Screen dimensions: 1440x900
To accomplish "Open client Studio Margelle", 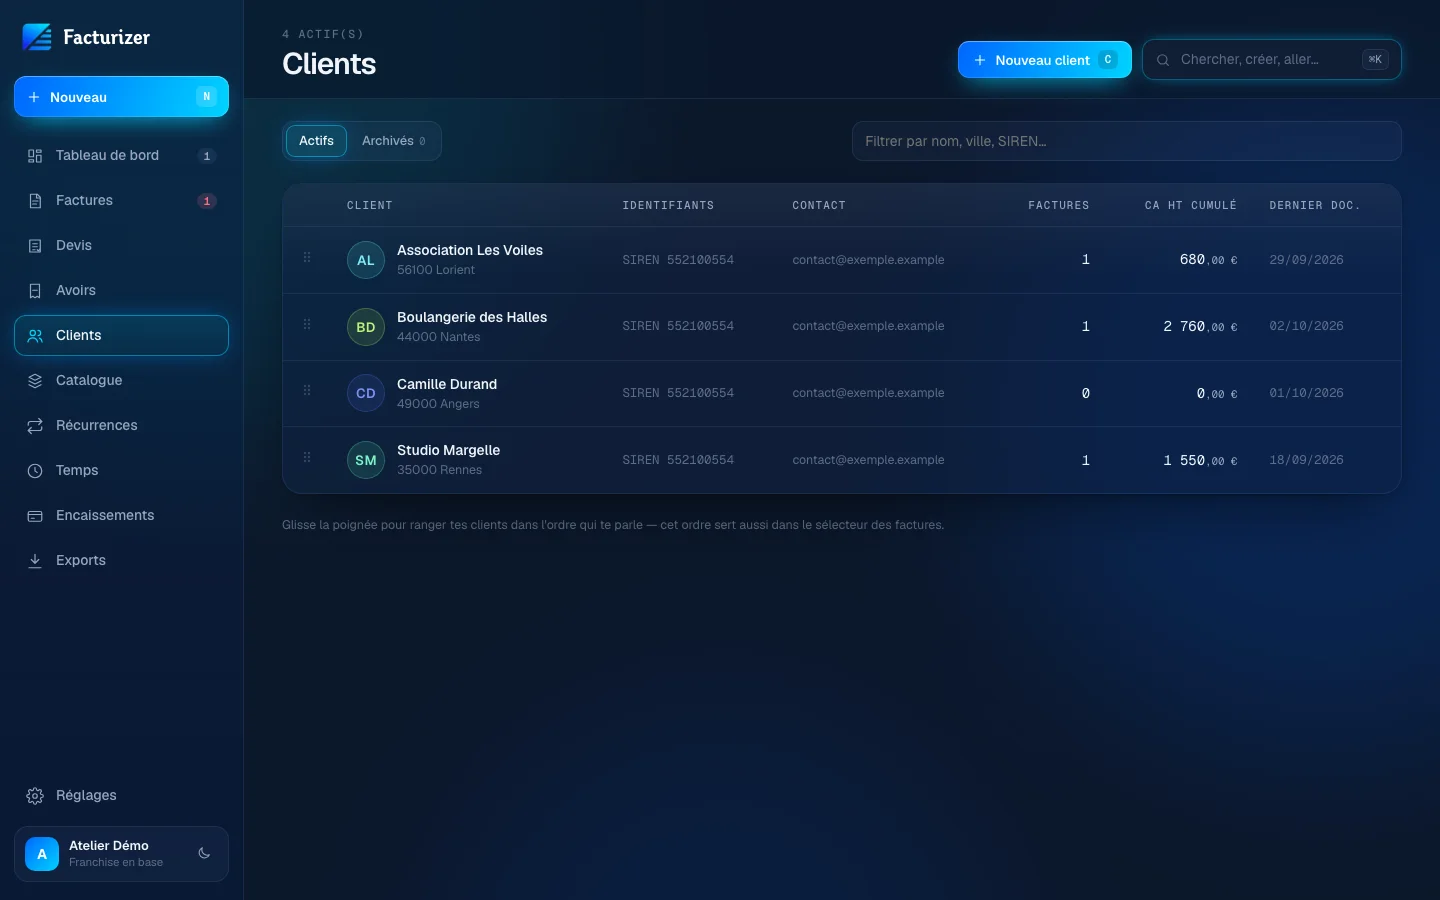I will [448, 450].
